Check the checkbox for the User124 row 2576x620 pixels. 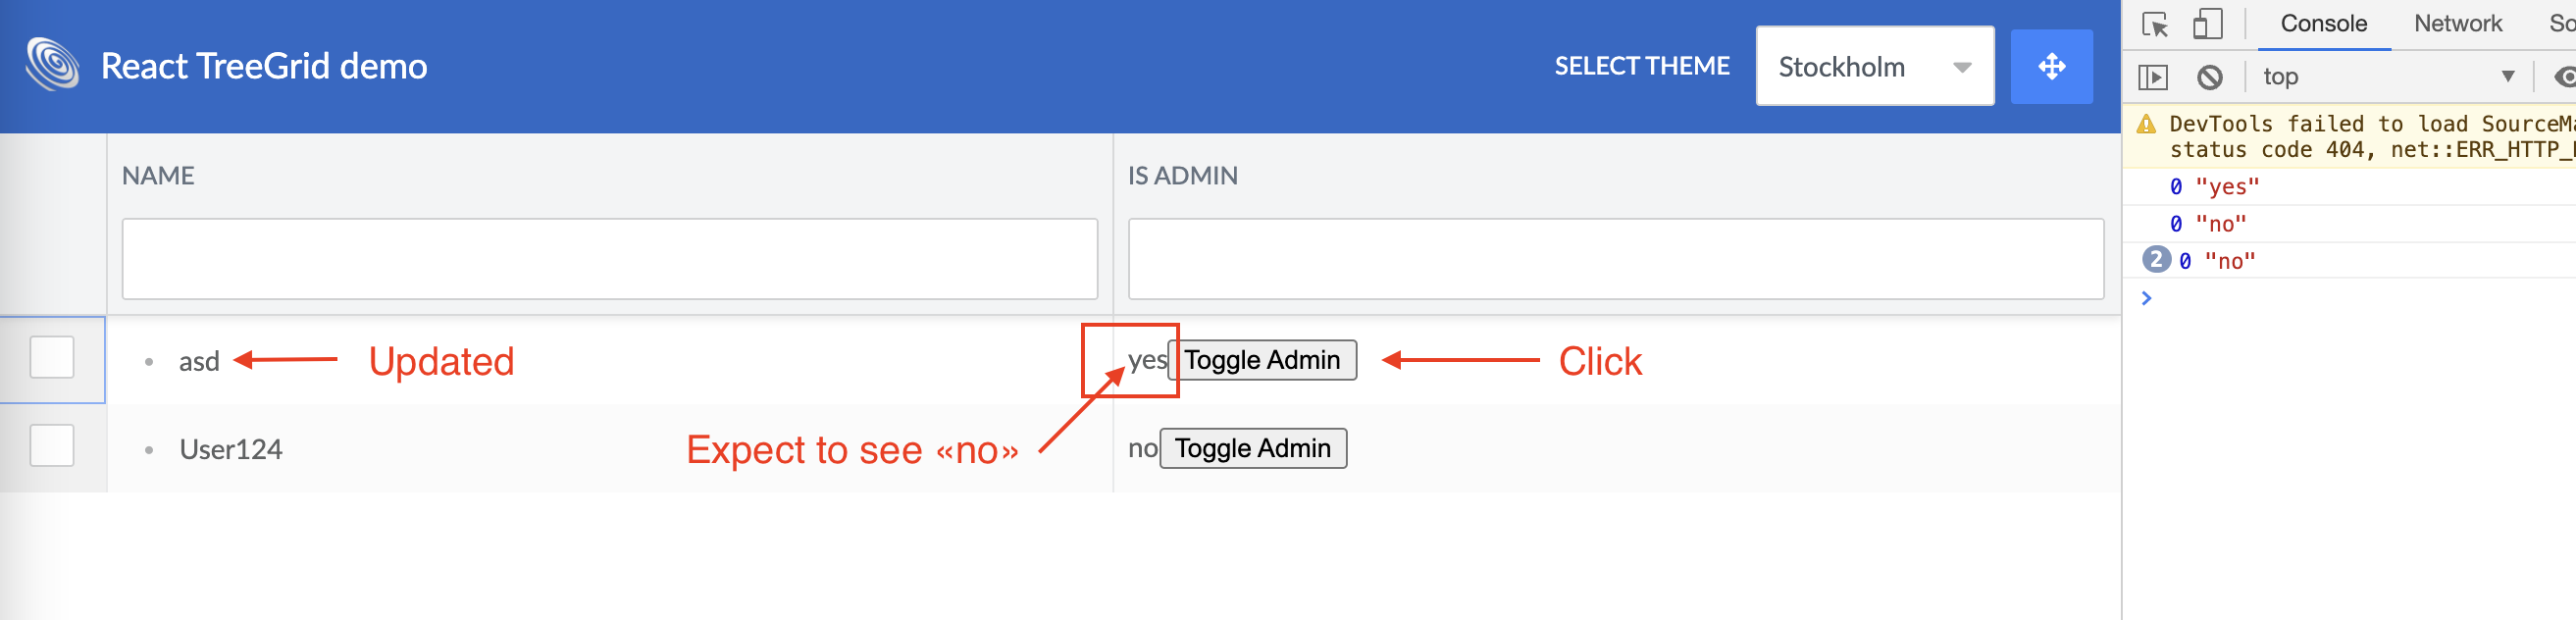click(x=52, y=446)
